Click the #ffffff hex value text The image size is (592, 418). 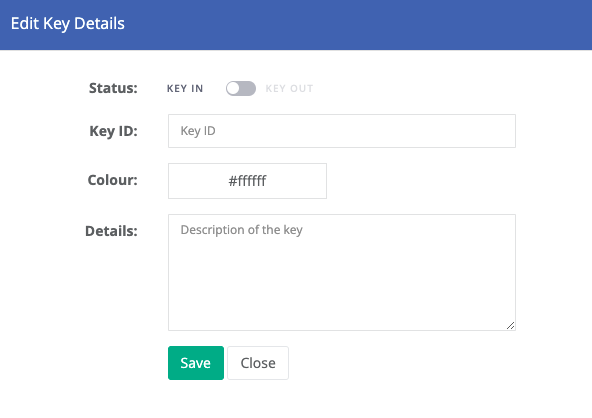click(247, 181)
